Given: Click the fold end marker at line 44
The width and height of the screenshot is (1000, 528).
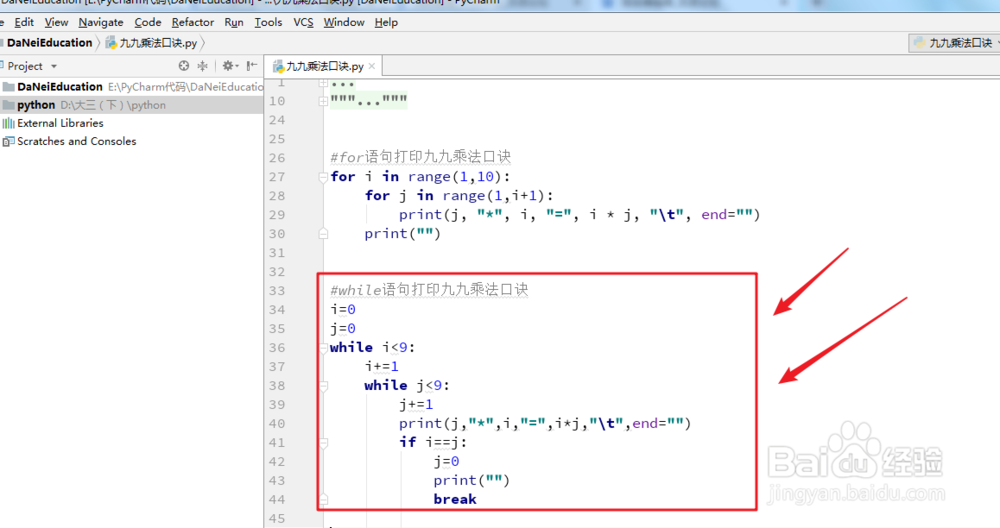Looking at the screenshot, I should pyautogui.click(x=323, y=499).
